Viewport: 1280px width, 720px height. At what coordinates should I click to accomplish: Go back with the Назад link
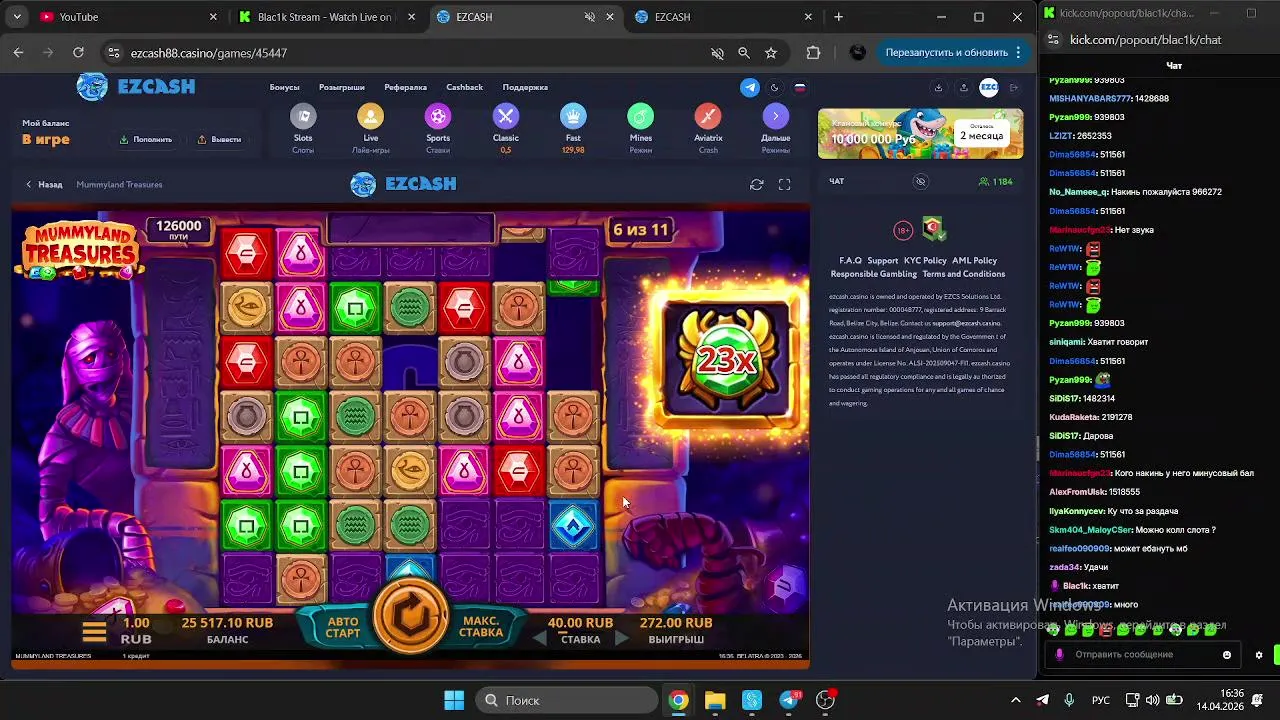tap(44, 184)
